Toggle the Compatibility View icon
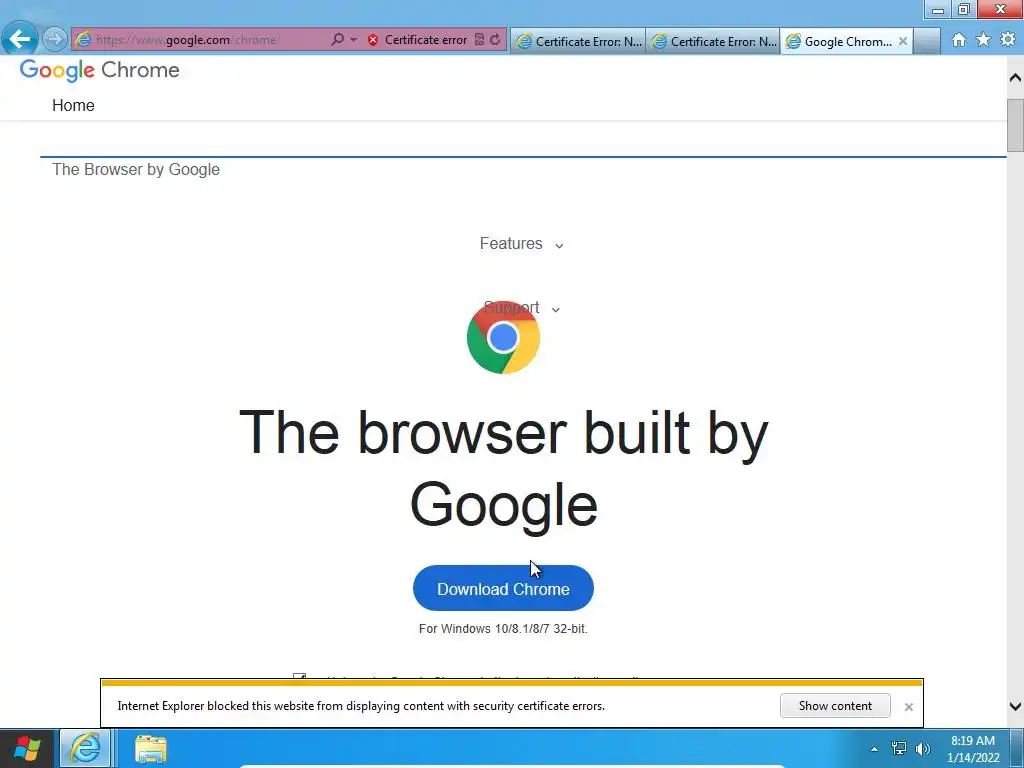This screenshot has height=768, width=1024. (479, 40)
